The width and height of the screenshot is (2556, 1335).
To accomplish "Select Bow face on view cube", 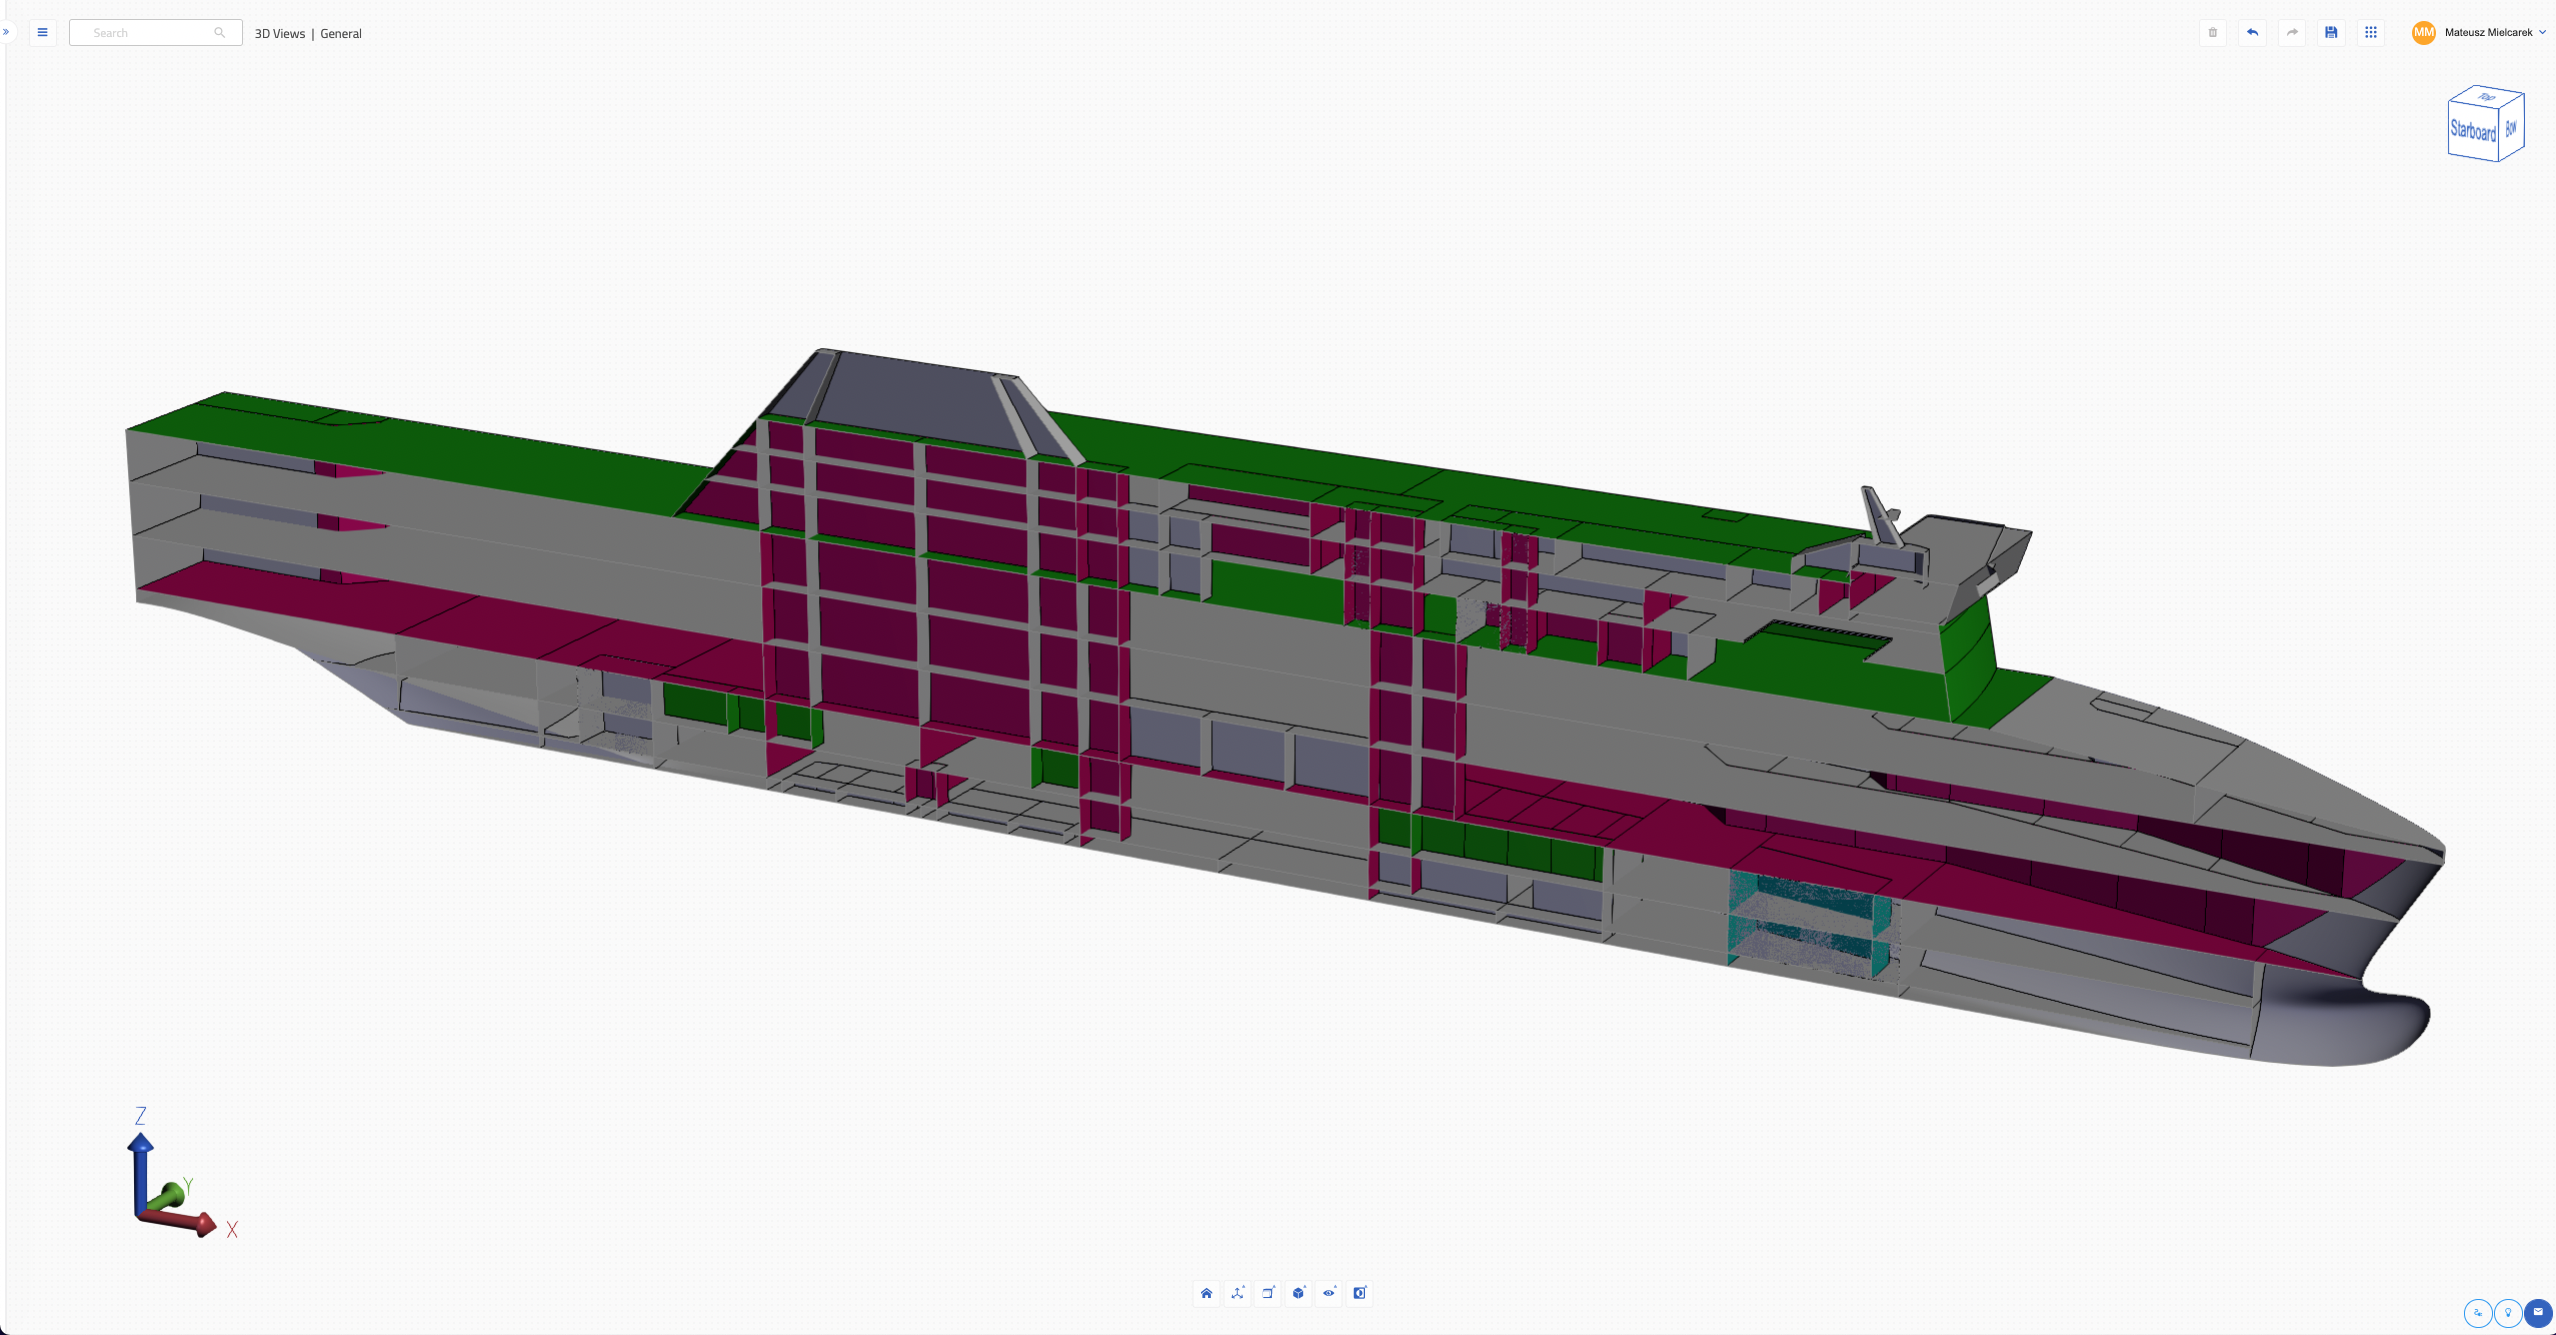I will 2511,128.
